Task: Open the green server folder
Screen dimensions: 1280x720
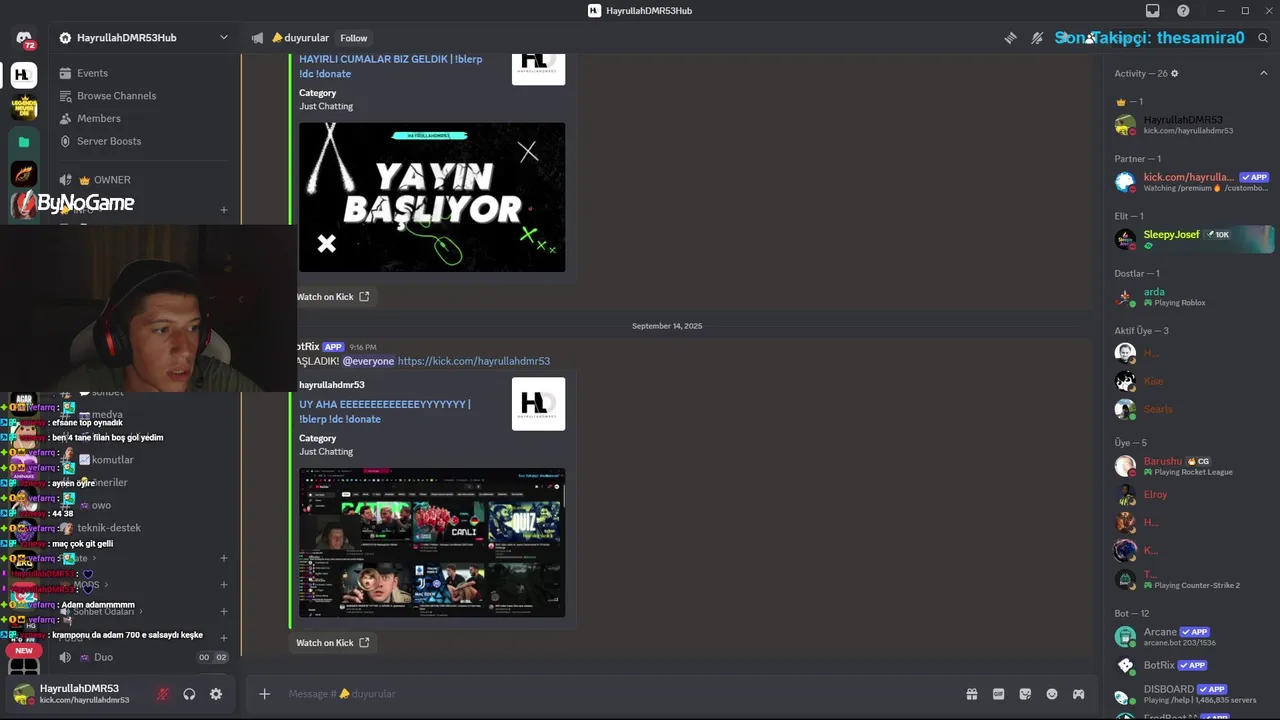Action: [24, 142]
